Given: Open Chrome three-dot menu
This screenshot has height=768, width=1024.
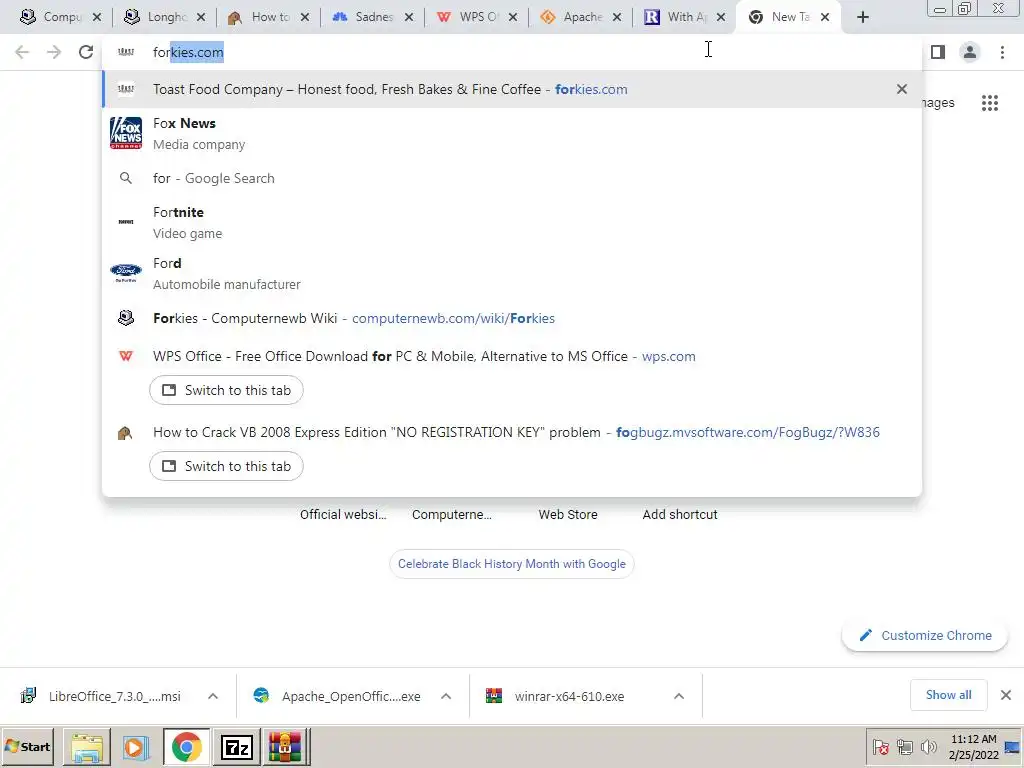Looking at the screenshot, I should point(1002,52).
